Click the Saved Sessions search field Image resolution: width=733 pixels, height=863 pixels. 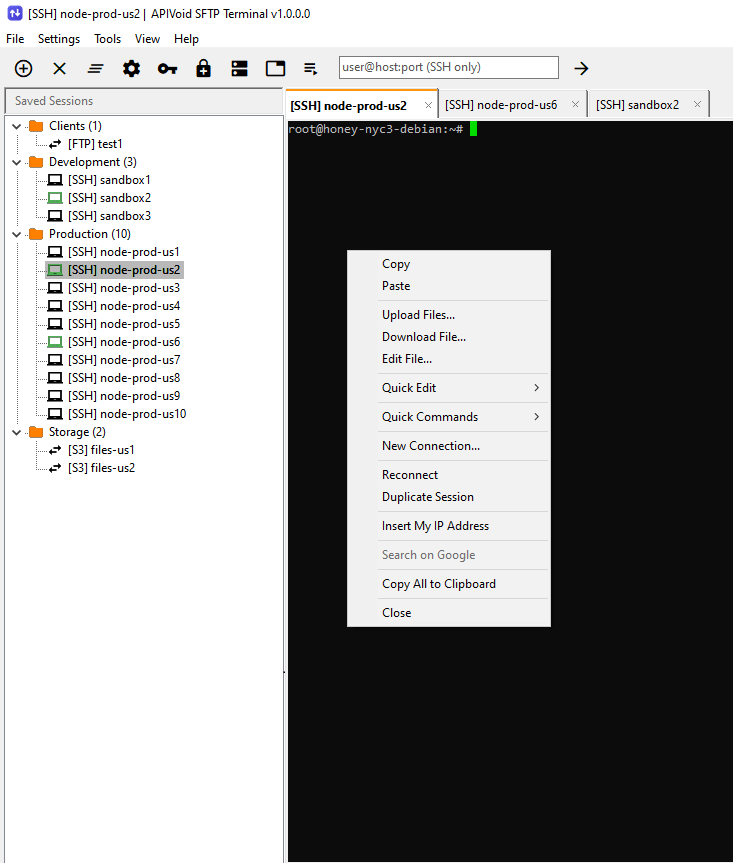144,101
